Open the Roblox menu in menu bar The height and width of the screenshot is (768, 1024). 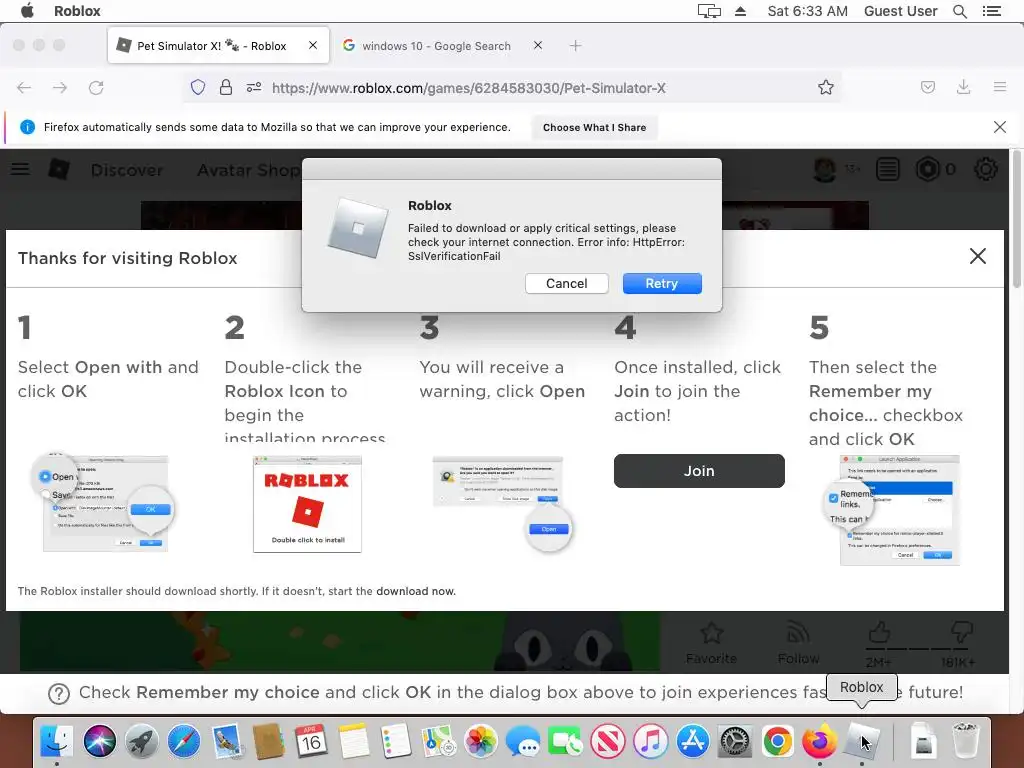77,11
